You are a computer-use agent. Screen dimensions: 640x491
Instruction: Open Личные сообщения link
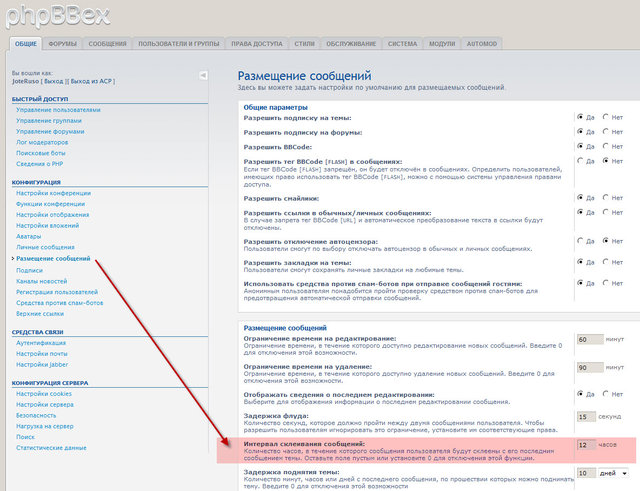[x=45, y=247]
